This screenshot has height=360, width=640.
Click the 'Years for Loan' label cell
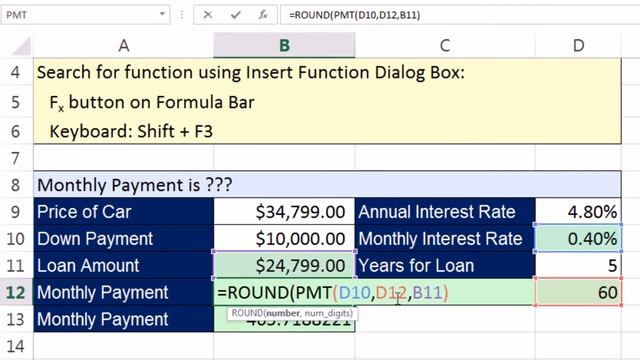[x=445, y=266]
